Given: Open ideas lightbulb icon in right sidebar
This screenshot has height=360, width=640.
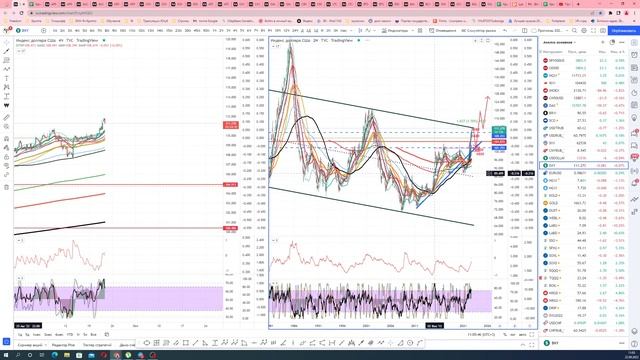Looking at the screenshot, I should click(635, 119).
